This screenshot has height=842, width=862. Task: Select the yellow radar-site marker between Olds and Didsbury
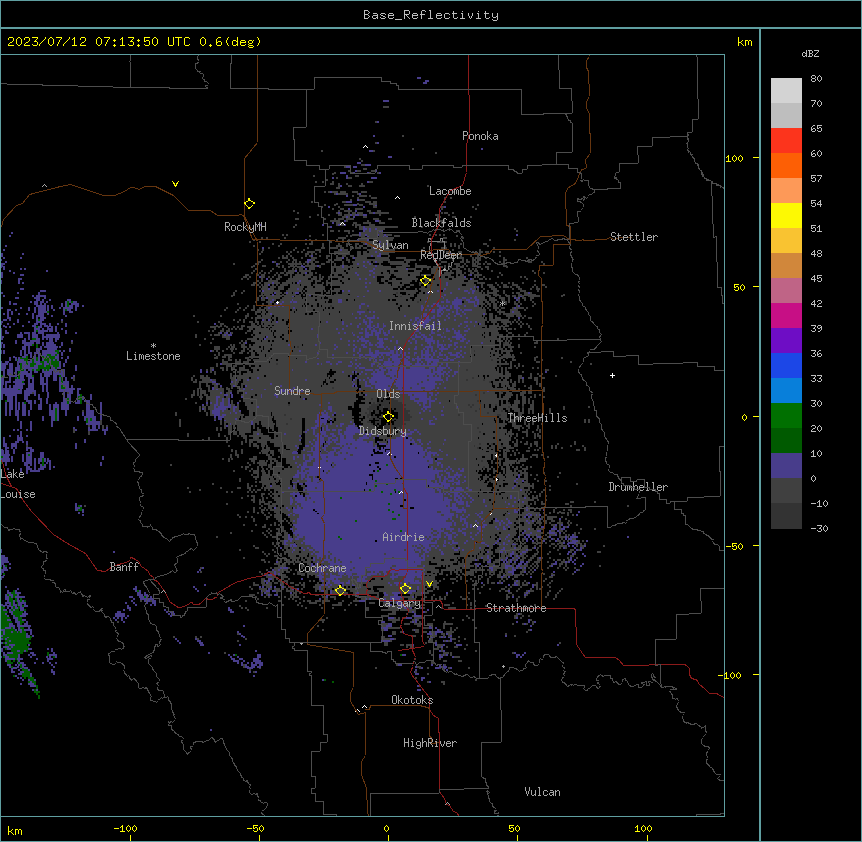click(x=388, y=416)
